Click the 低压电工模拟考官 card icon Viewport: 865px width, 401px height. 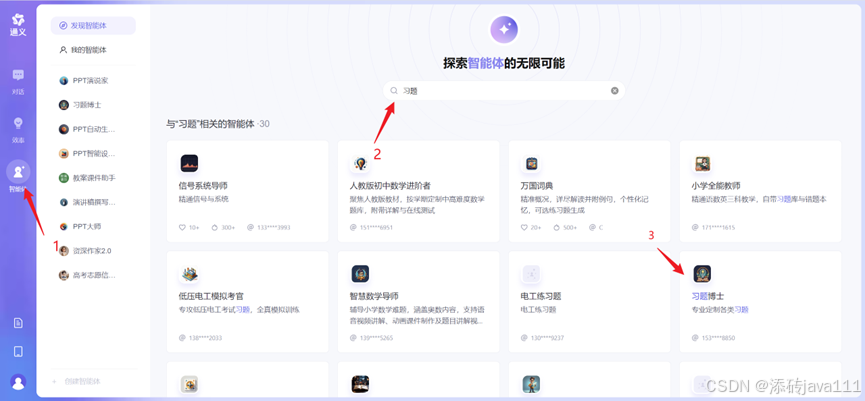(189, 274)
